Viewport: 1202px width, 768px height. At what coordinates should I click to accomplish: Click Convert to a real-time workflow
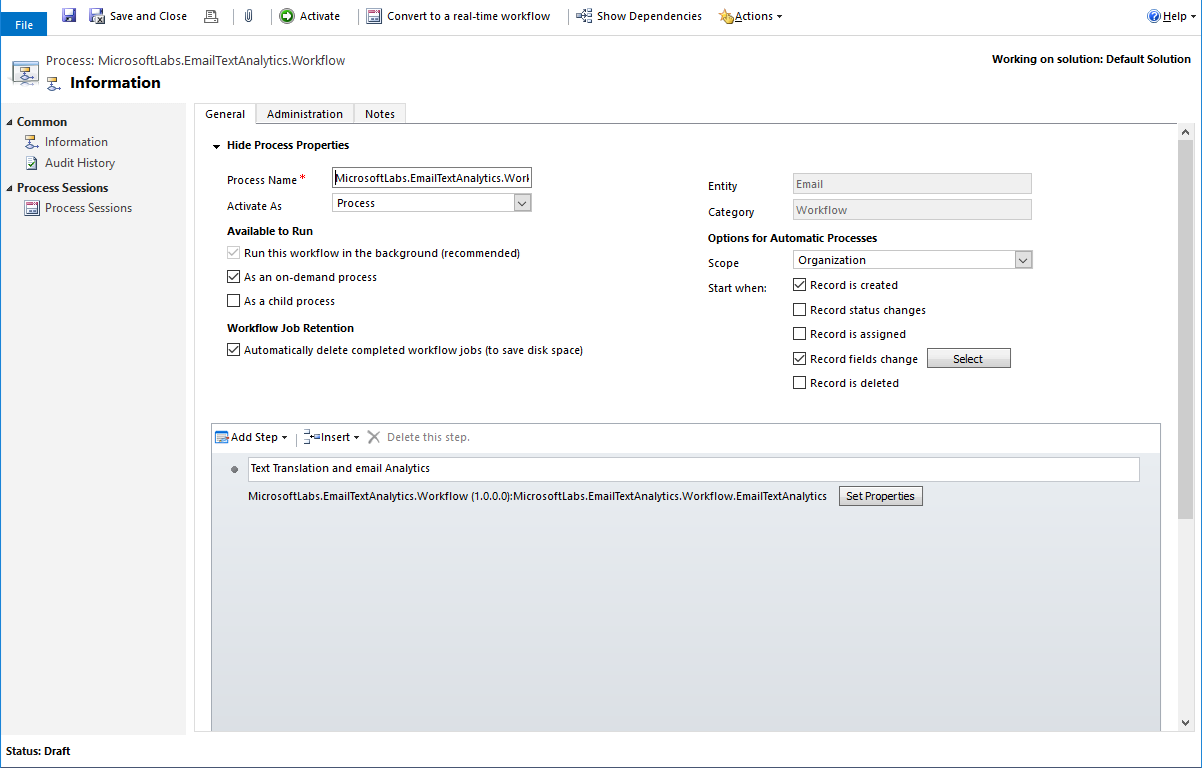468,16
